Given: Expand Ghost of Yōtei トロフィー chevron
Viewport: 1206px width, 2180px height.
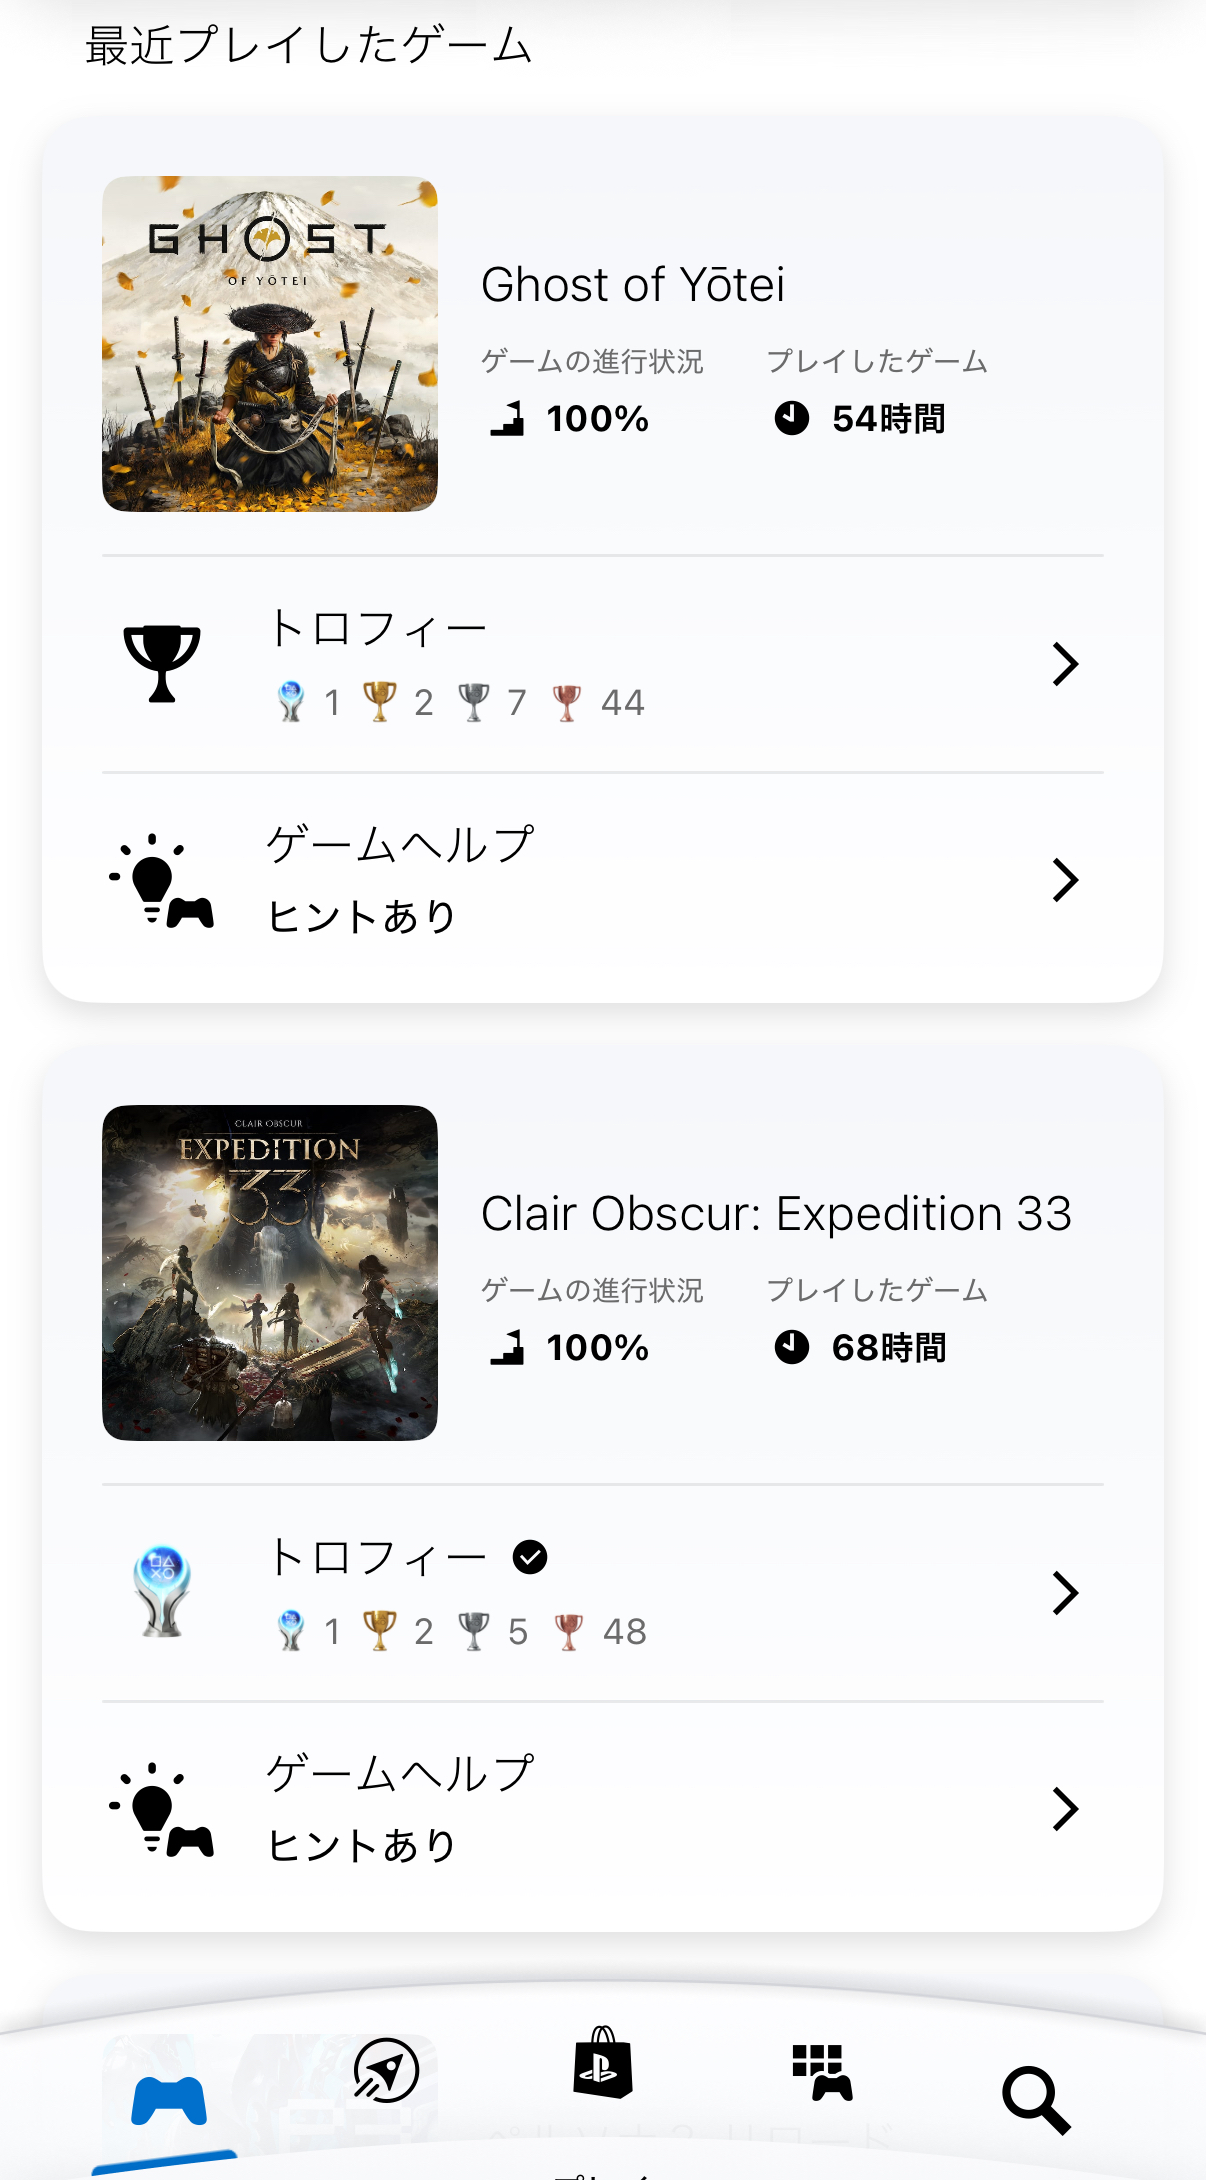Looking at the screenshot, I should tap(1065, 664).
